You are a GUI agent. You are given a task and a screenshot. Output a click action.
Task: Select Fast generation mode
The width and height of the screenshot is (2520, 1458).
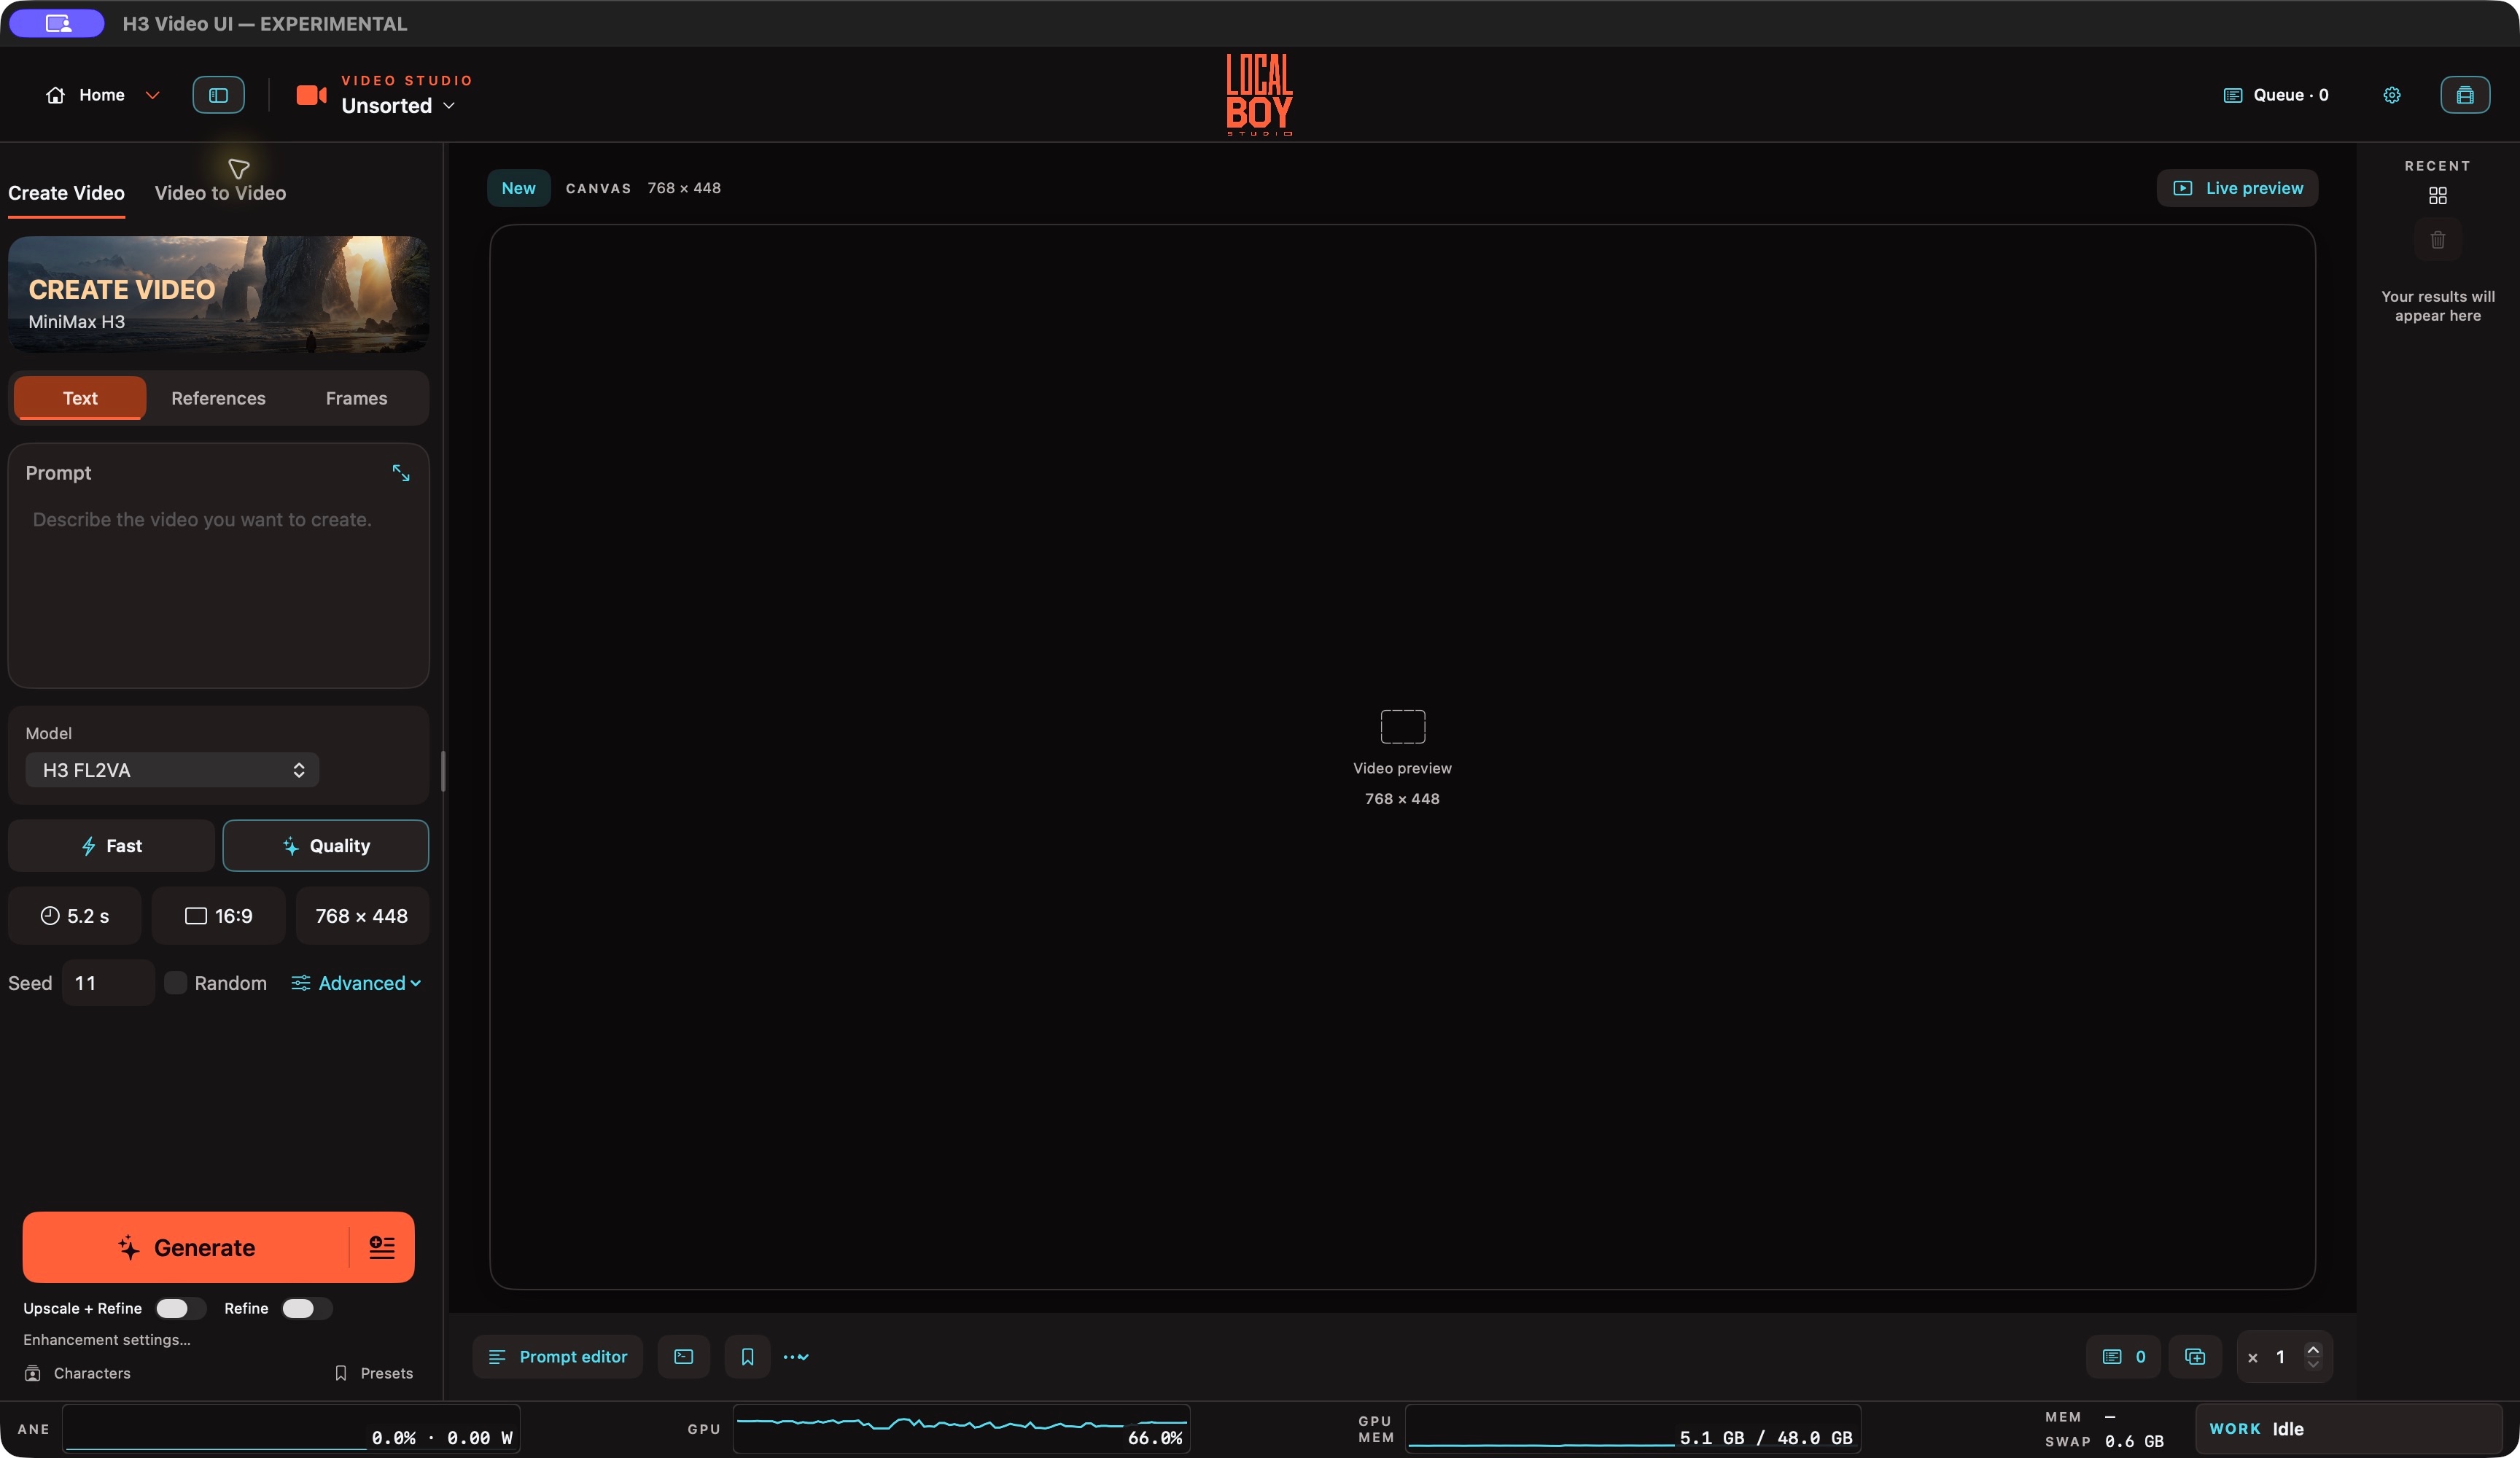111,846
